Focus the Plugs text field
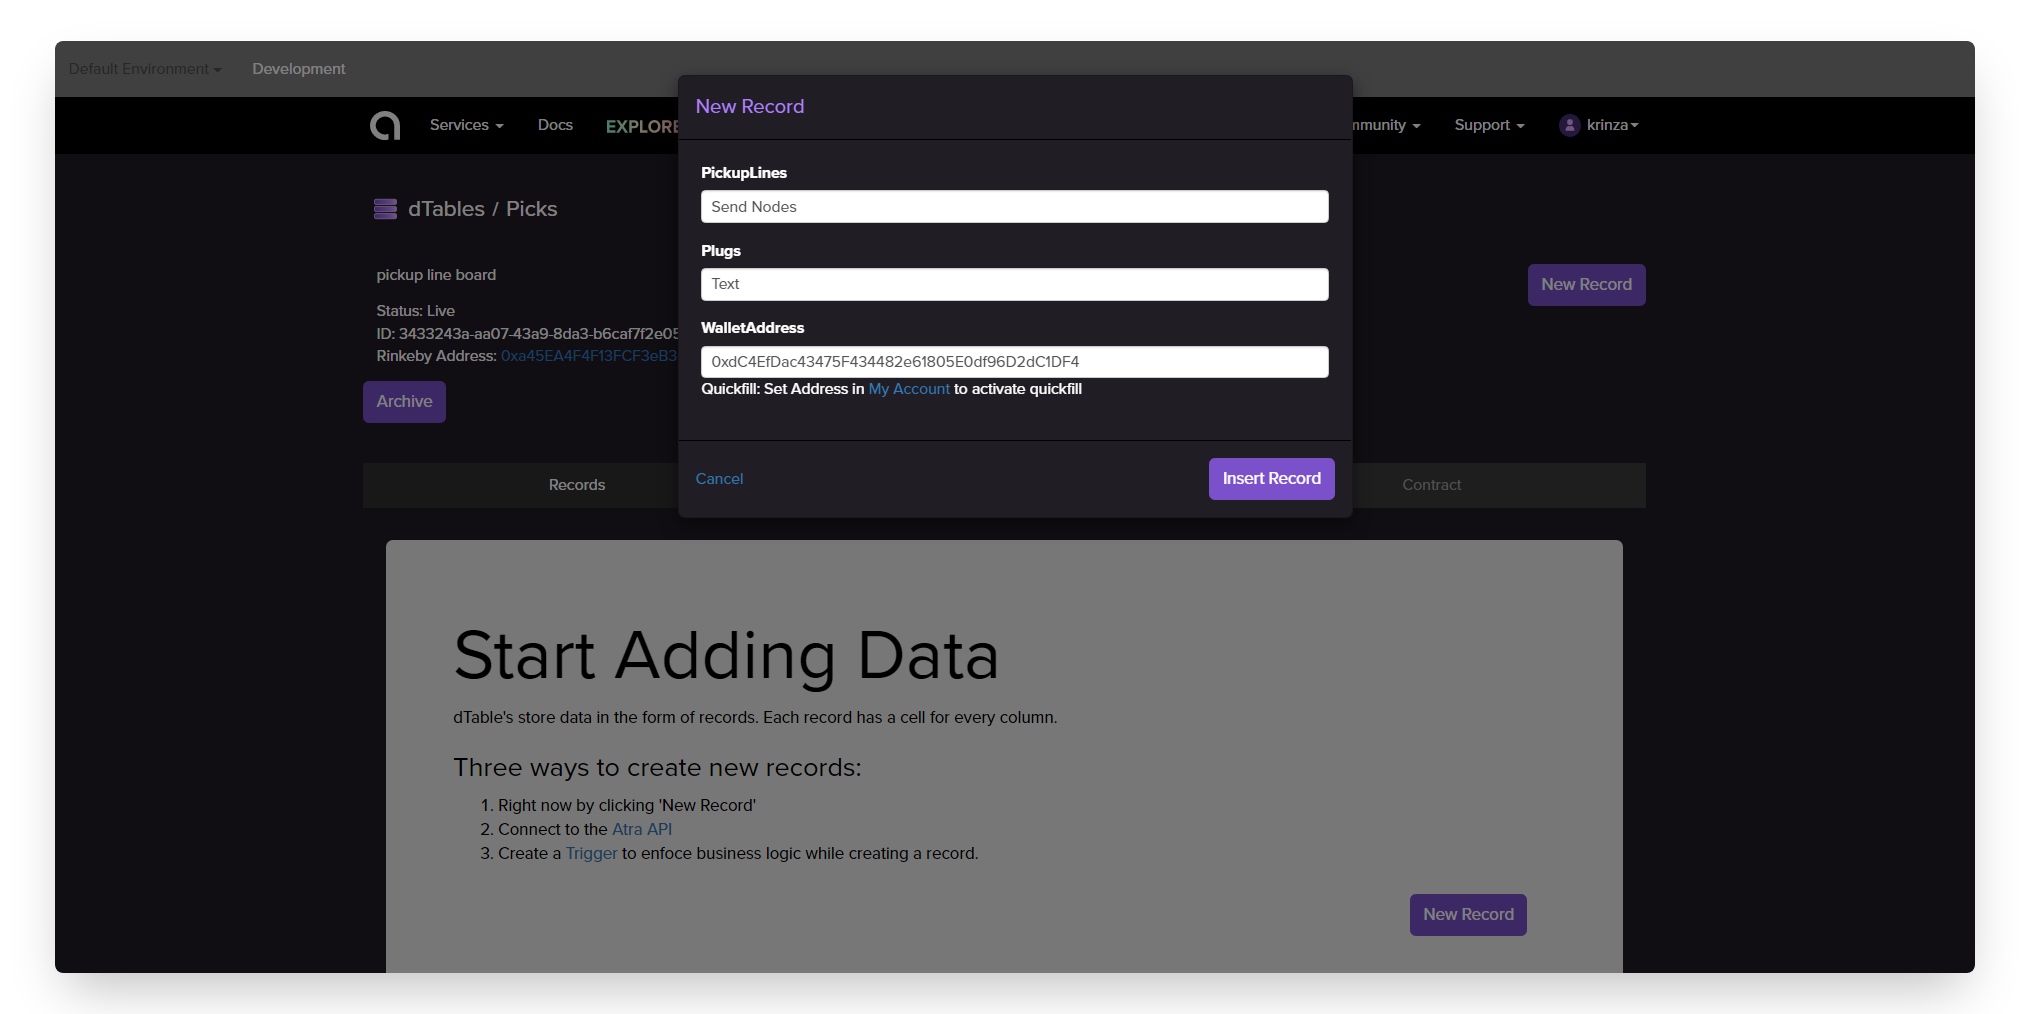Image resolution: width=2030 pixels, height=1014 pixels. pos(1014,284)
